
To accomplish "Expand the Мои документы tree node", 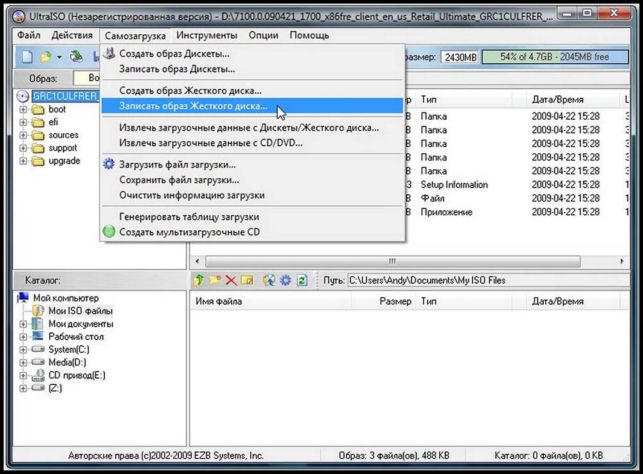I will point(23,324).
